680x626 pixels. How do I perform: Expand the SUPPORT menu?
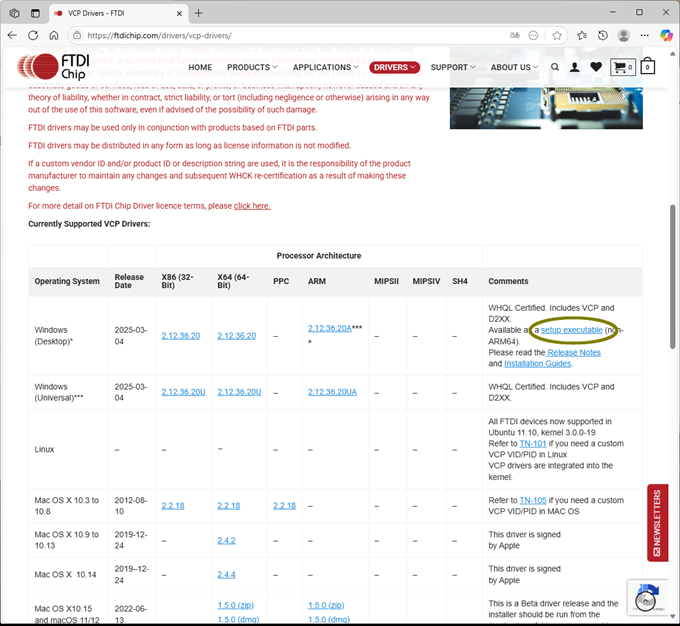[x=453, y=67]
